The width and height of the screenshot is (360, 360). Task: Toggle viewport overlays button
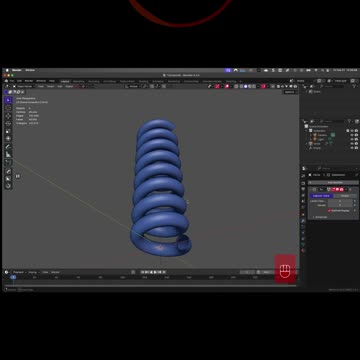[x=227, y=86]
